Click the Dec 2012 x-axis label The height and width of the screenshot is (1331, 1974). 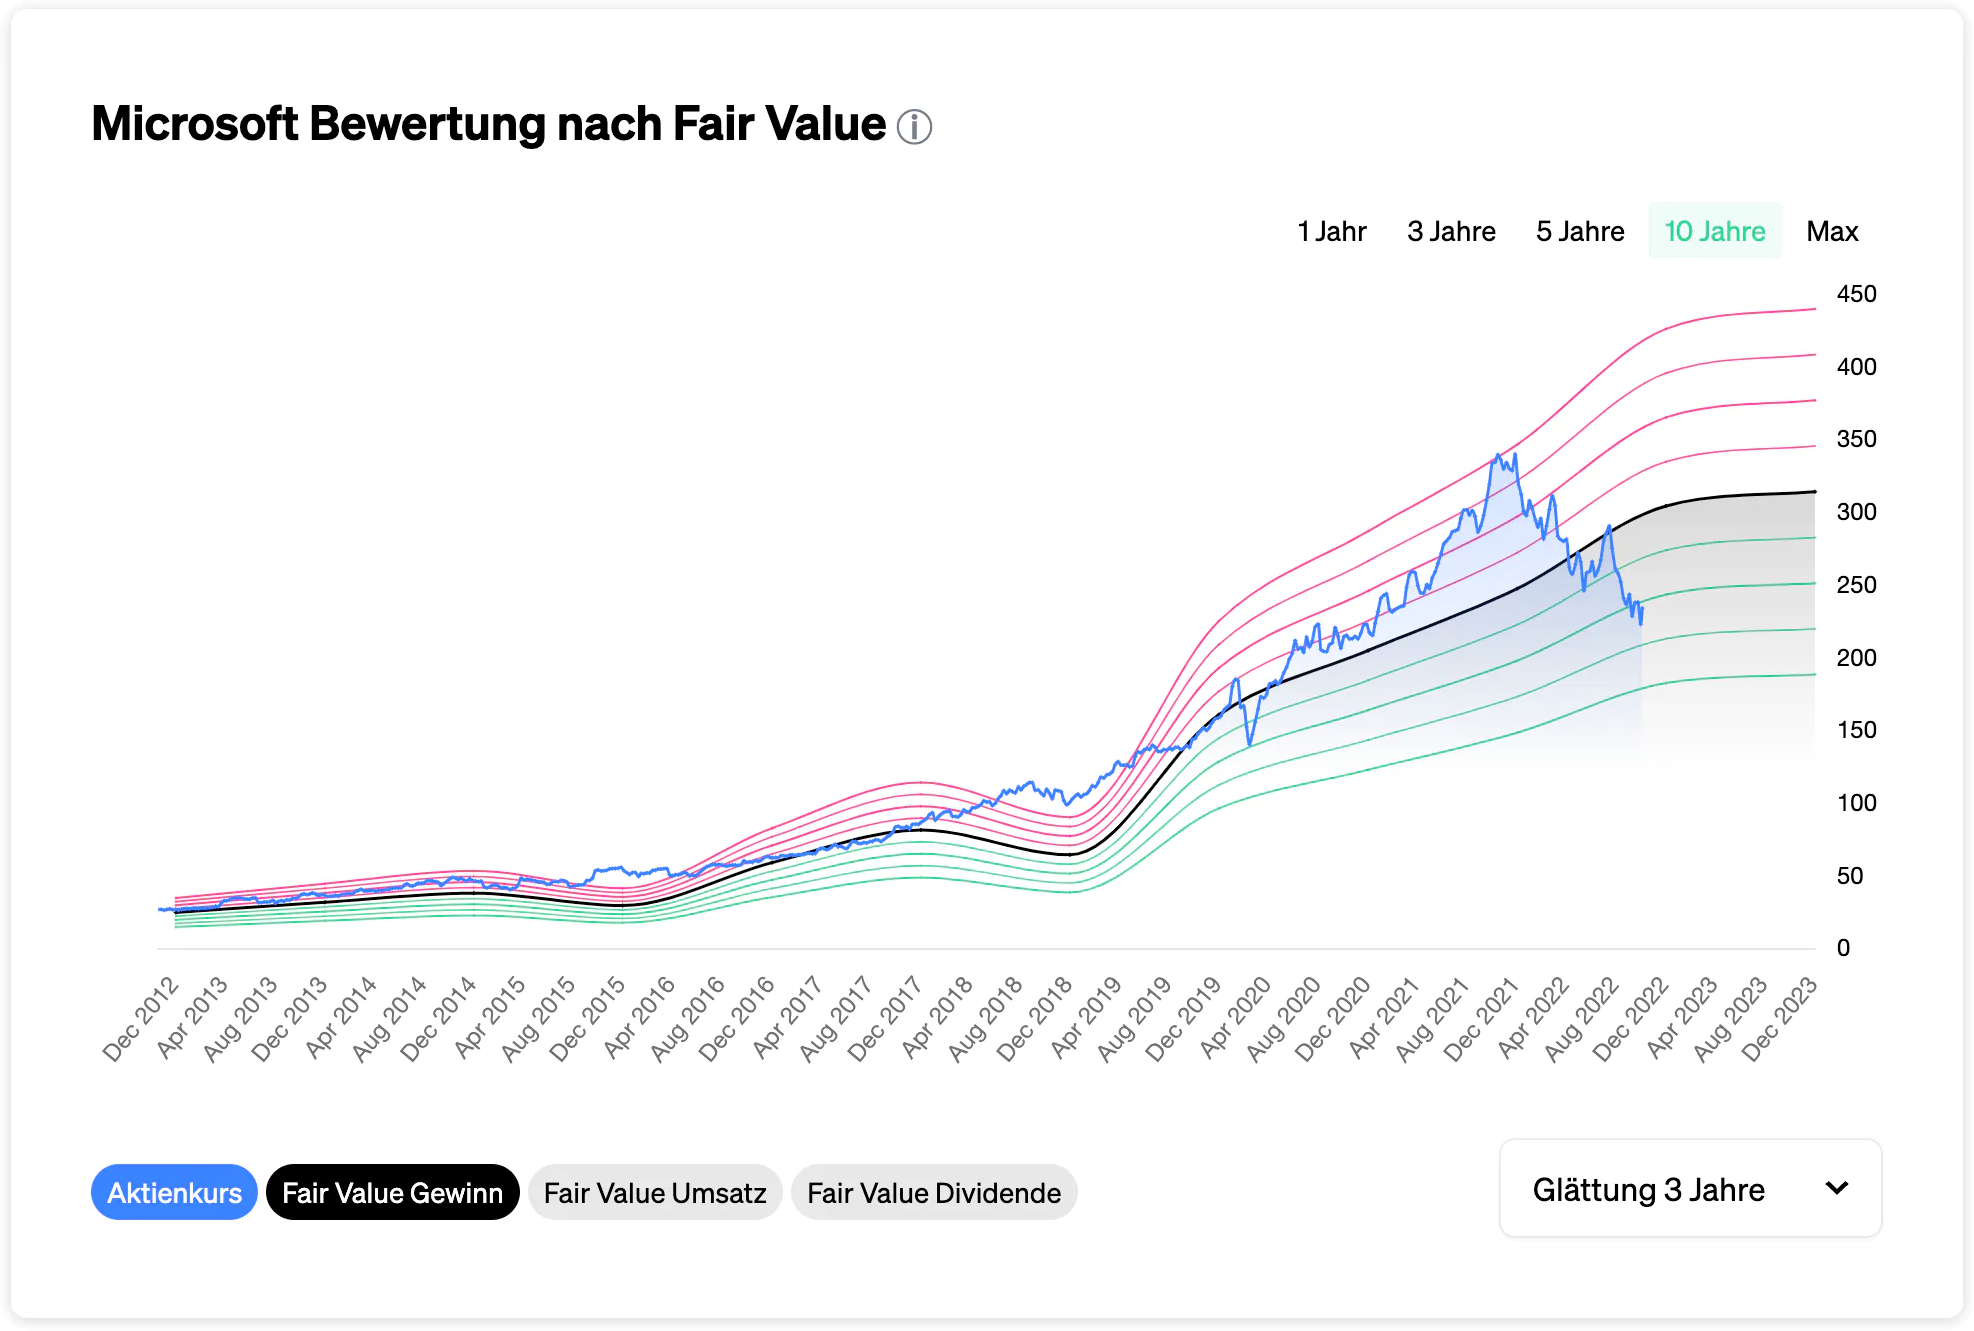(x=140, y=1019)
